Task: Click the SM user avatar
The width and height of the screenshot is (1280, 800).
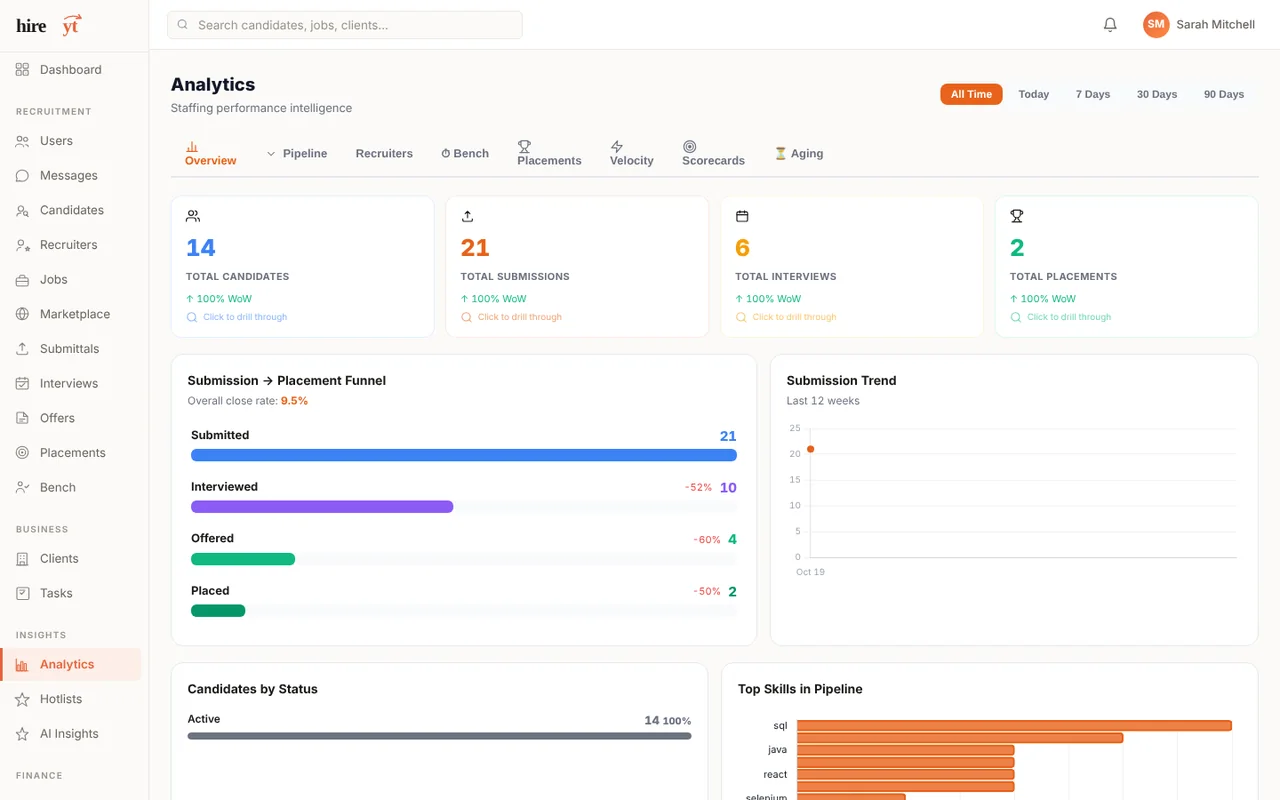Action: 1156,25
